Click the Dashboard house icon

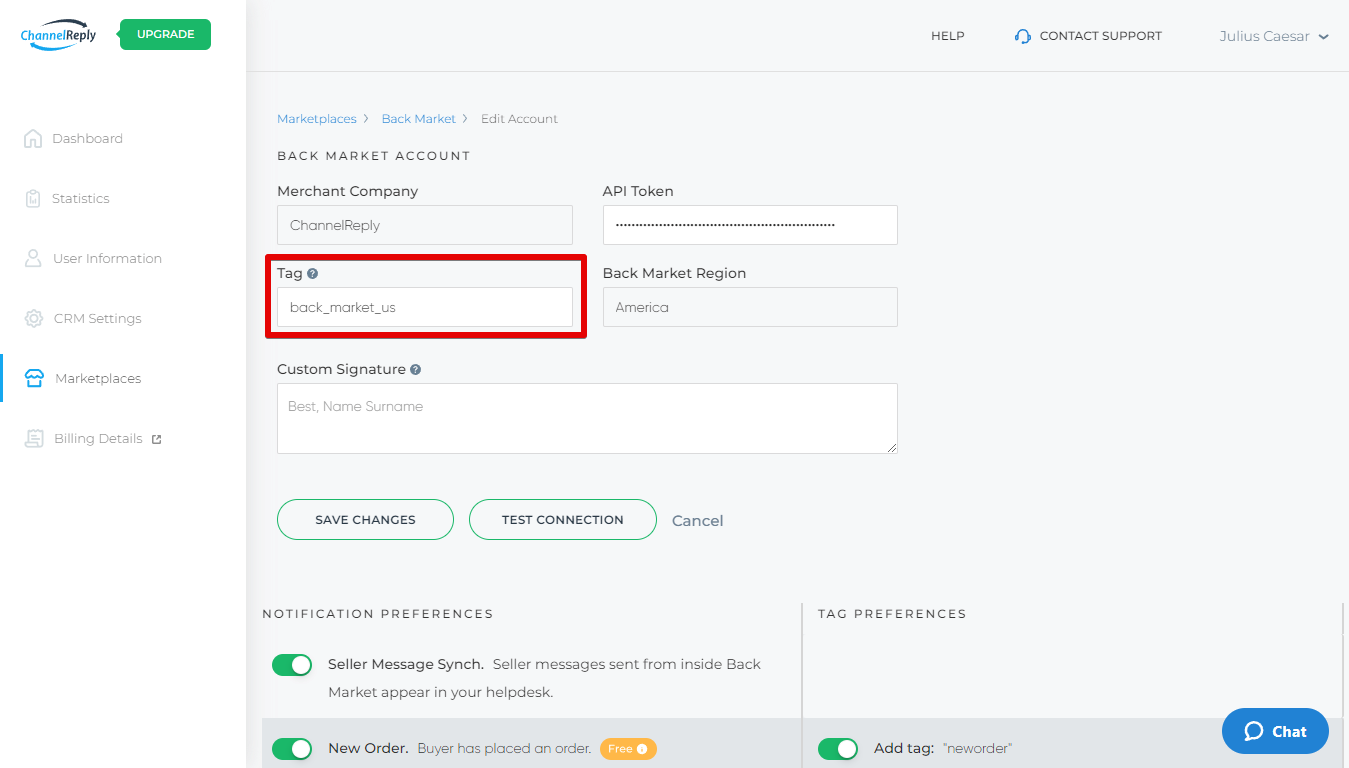[33, 138]
